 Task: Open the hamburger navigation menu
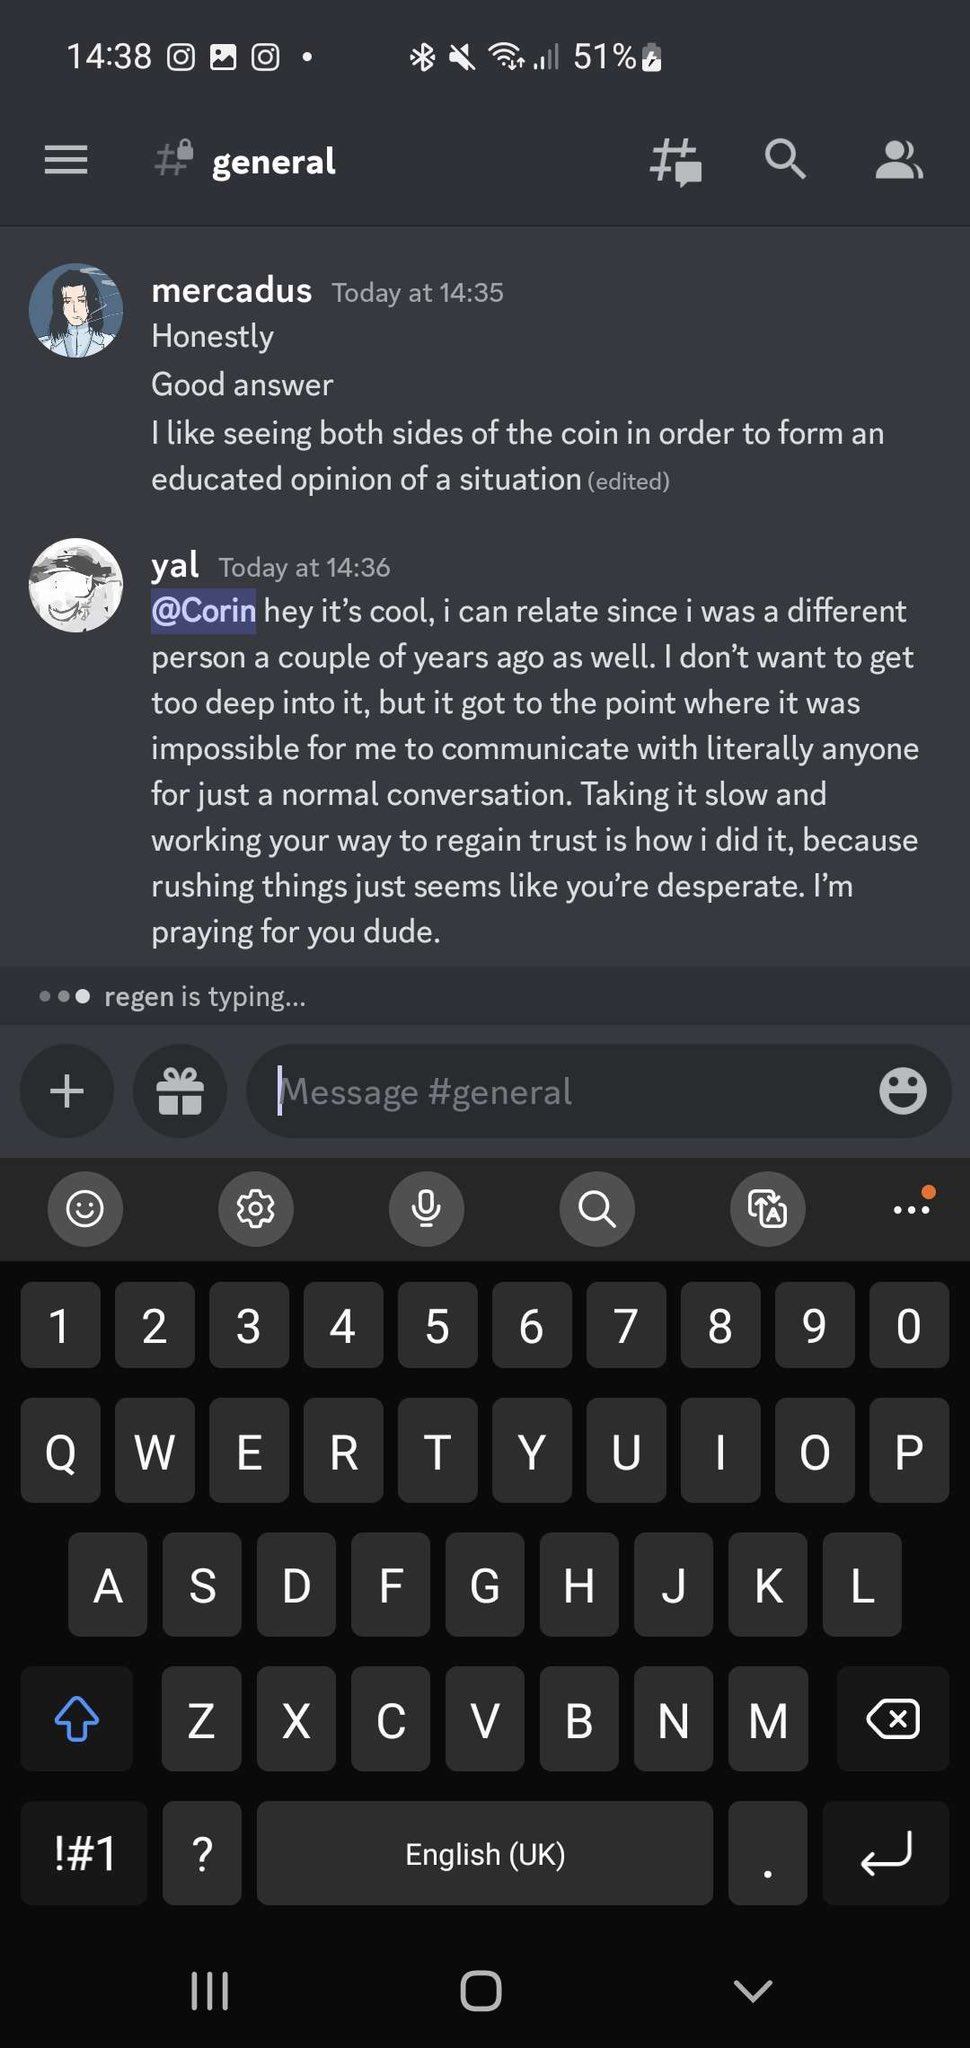pyautogui.click(x=66, y=160)
